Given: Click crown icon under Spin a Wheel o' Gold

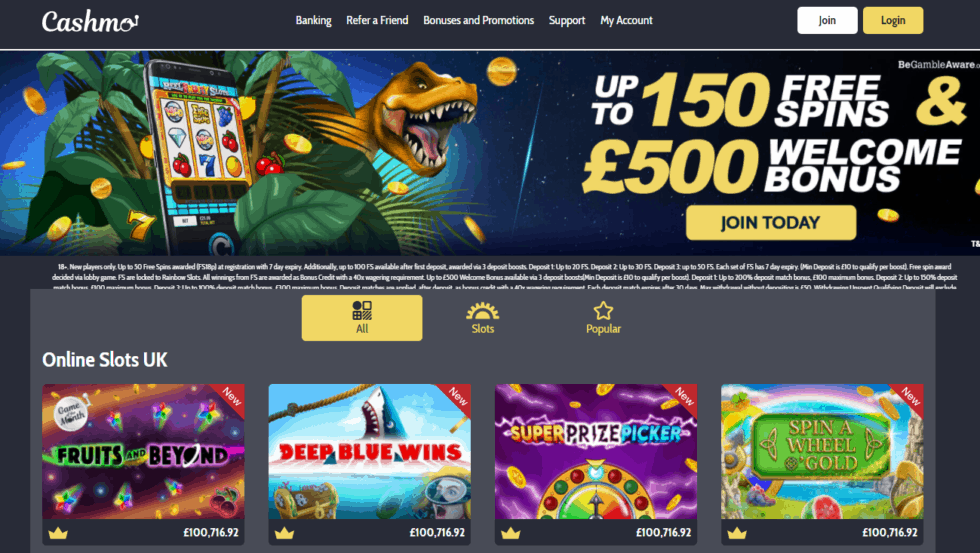Looking at the screenshot, I should tap(737, 533).
